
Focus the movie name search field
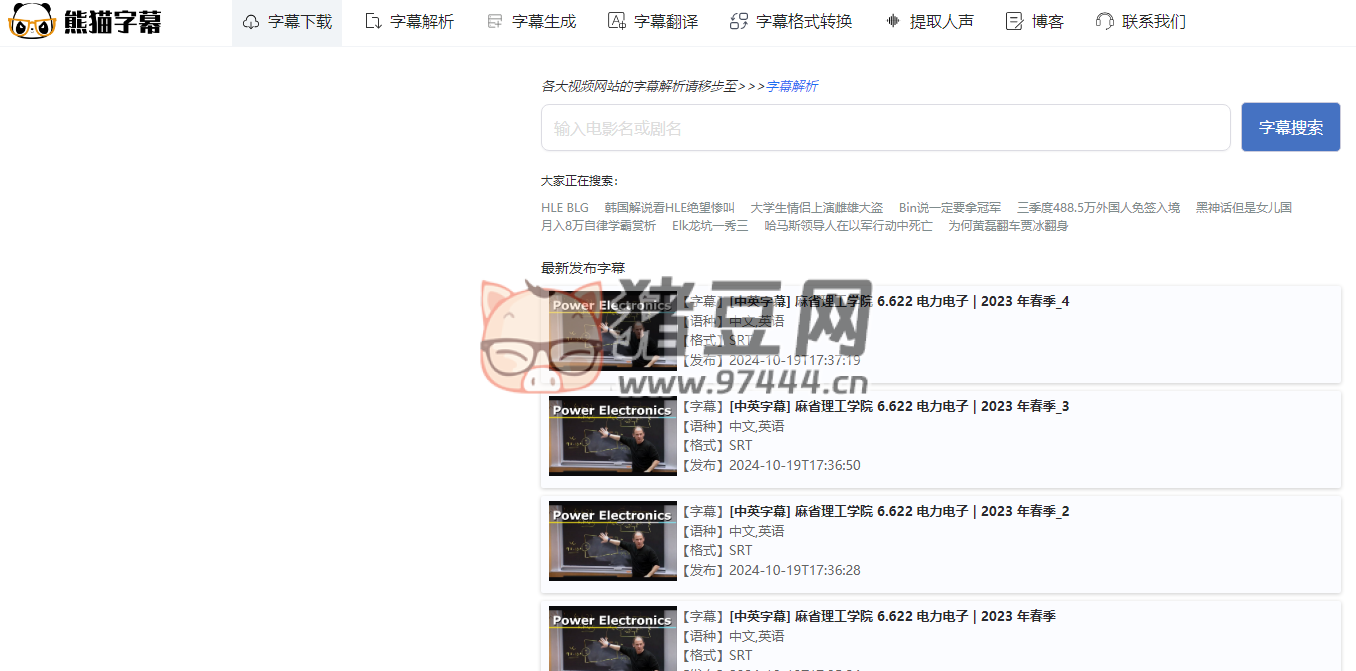tap(885, 128)
